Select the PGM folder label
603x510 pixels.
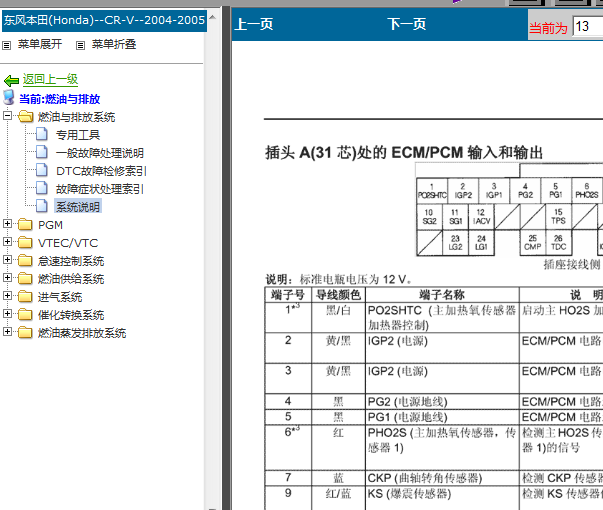pos(50,225)
